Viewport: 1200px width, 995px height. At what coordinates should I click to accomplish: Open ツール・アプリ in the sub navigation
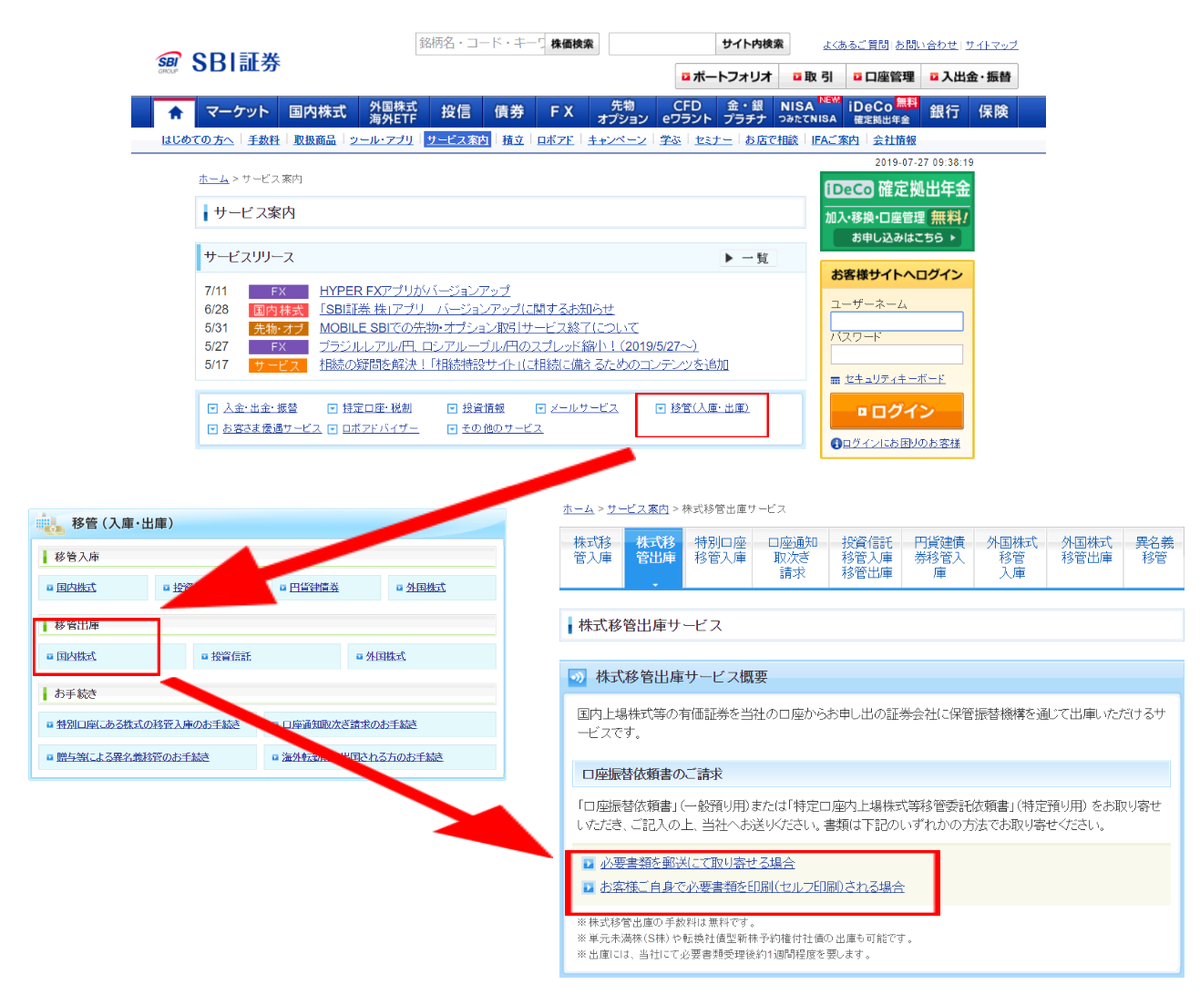(x=381, y=141)
